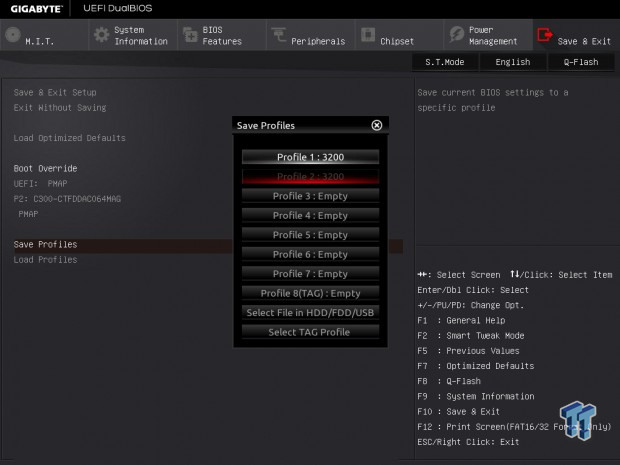Click the Save Profiles menu entry
Image resolution: width=620 pixels, height=465 pixels.
click(45, 244)
